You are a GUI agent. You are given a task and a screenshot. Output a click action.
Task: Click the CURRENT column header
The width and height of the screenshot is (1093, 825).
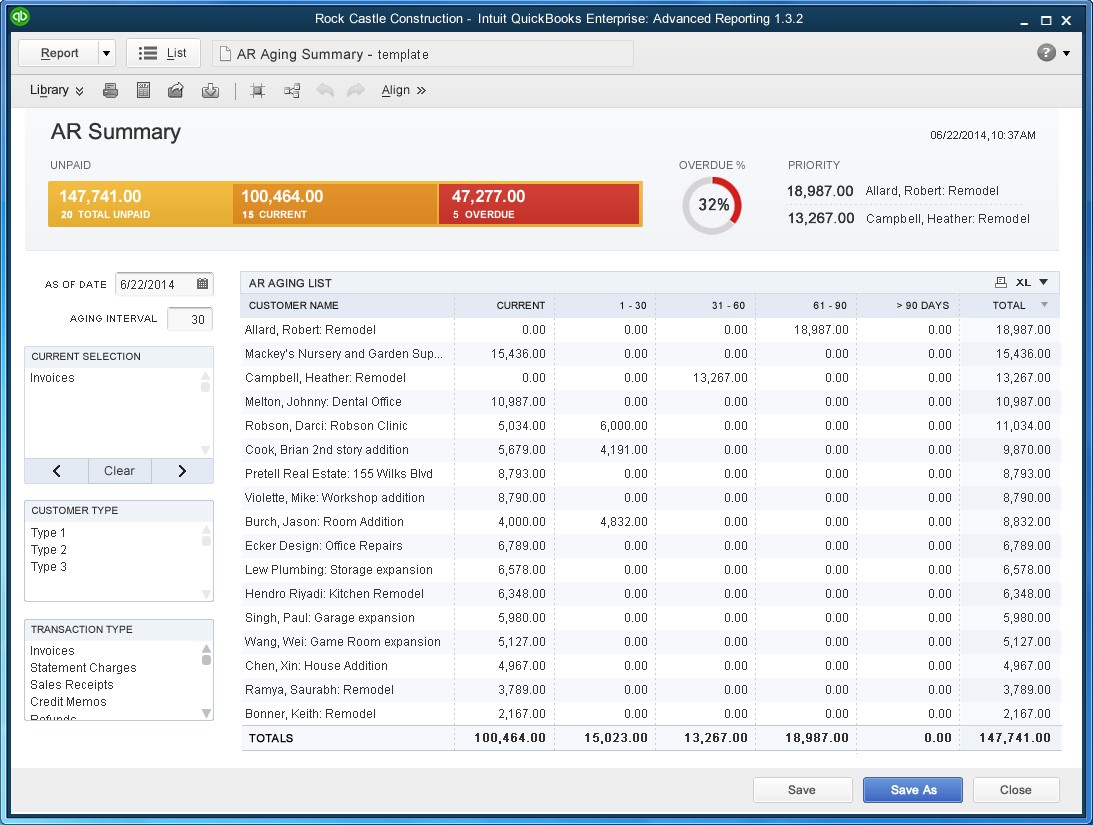coord(521,305)
